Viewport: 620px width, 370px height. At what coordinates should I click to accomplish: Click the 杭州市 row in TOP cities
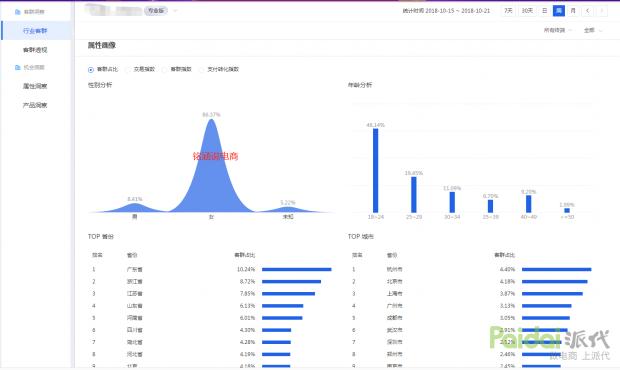pyautogui.click(x=471, y=270)
